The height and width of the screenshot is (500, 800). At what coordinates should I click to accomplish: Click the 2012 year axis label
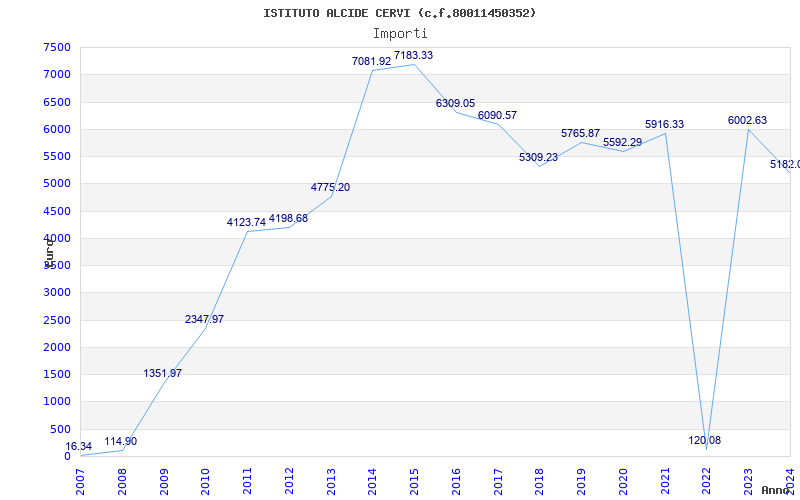(x=289, y=481)
